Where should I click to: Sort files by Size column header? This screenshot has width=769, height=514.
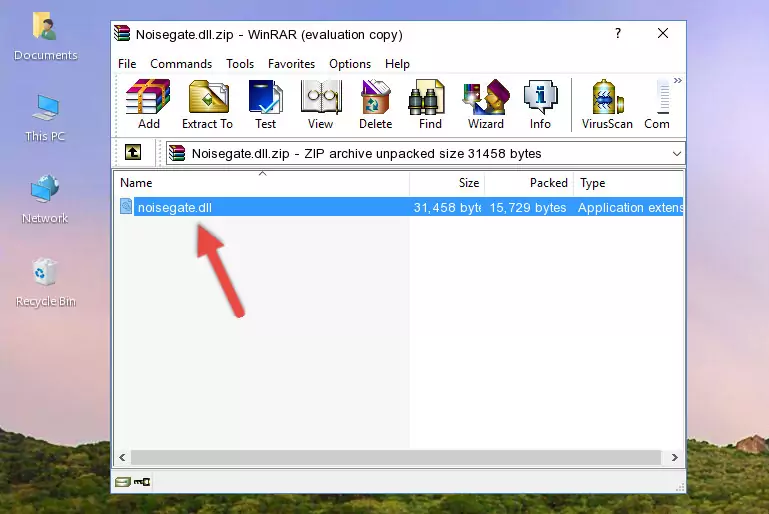tap(447, 183)
